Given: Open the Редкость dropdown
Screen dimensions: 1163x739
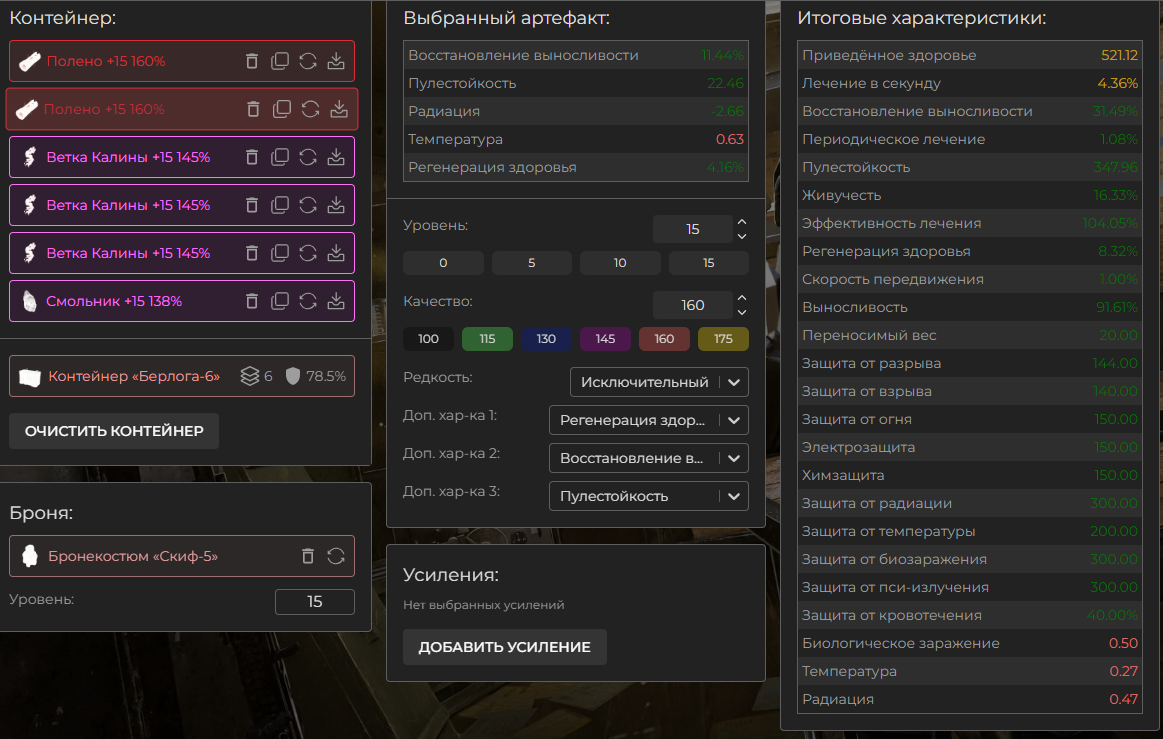Looking at the screenshot, I should tap(658, 382).
